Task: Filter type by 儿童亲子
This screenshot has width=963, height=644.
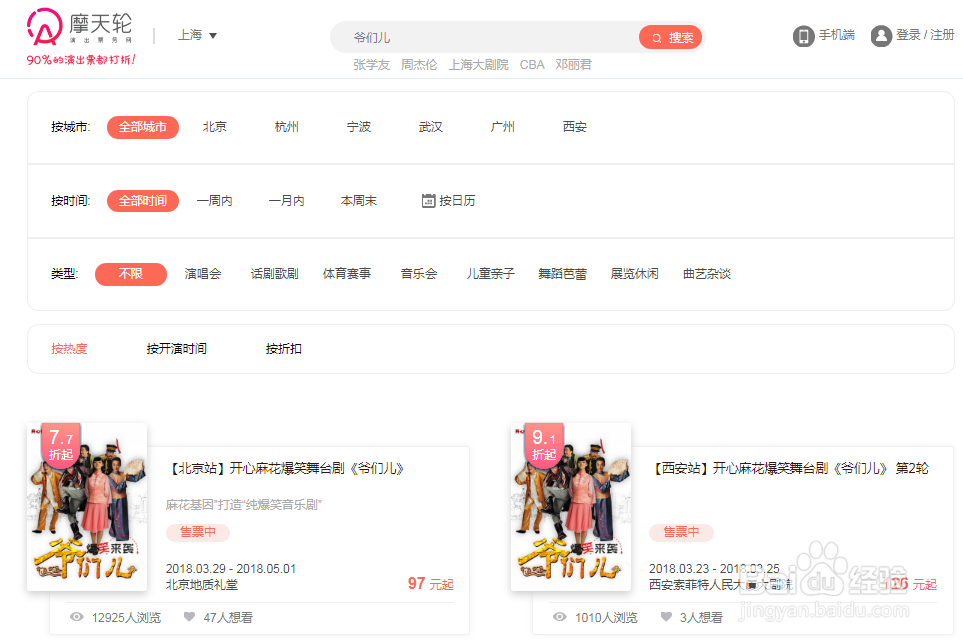Action: [x=491, y=274]
